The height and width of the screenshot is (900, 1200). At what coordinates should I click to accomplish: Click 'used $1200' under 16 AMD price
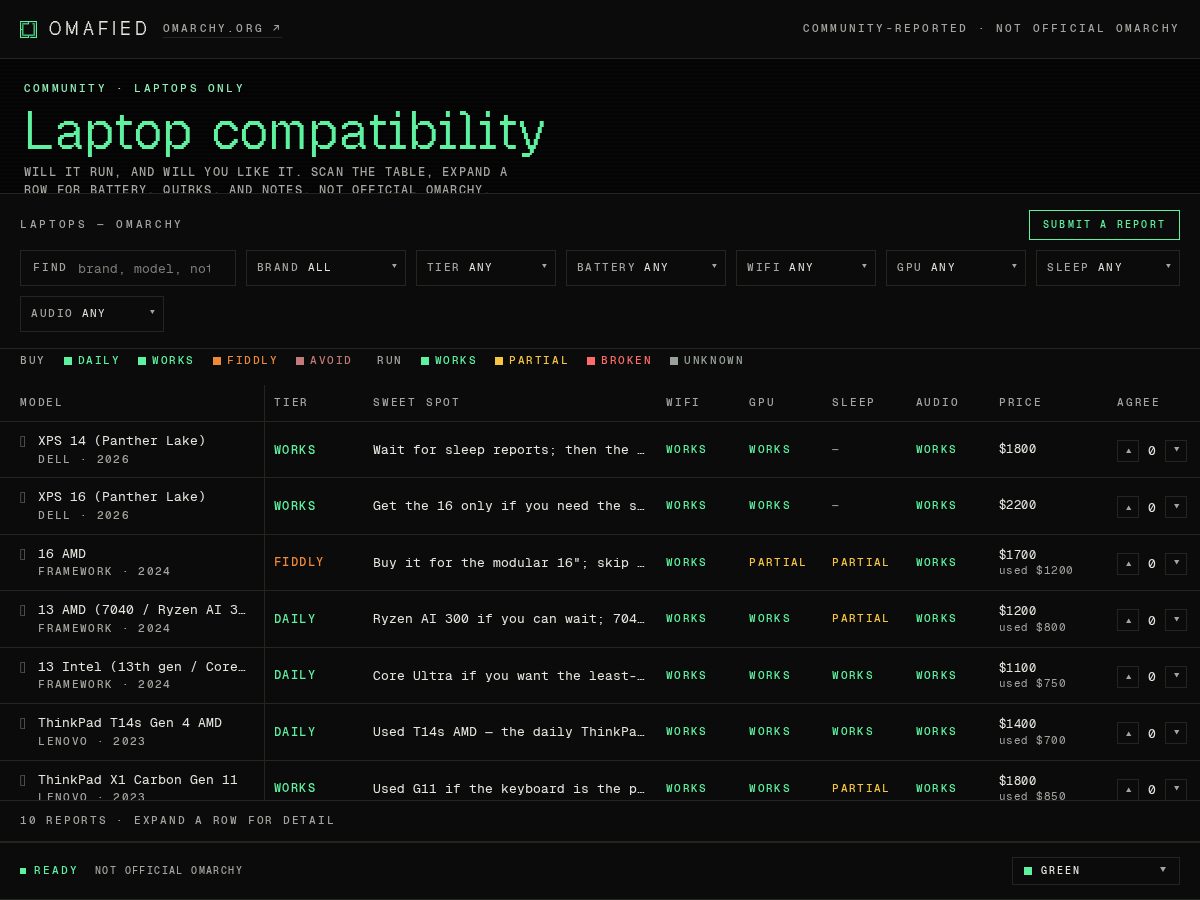point(1036,571)
